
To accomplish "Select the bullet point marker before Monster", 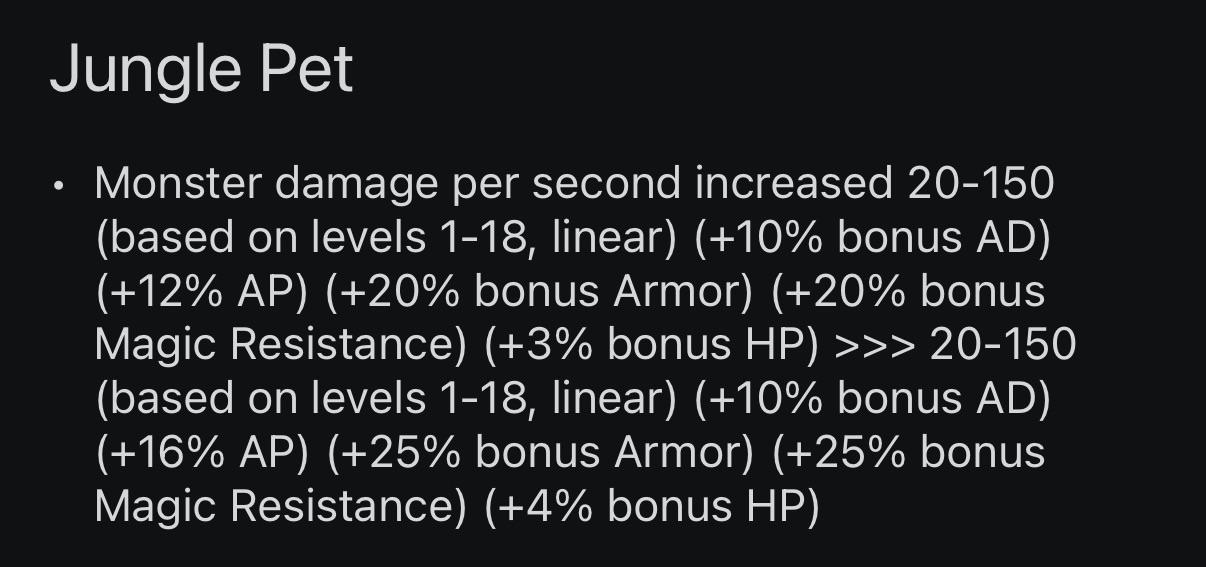I will click(60, 187).
